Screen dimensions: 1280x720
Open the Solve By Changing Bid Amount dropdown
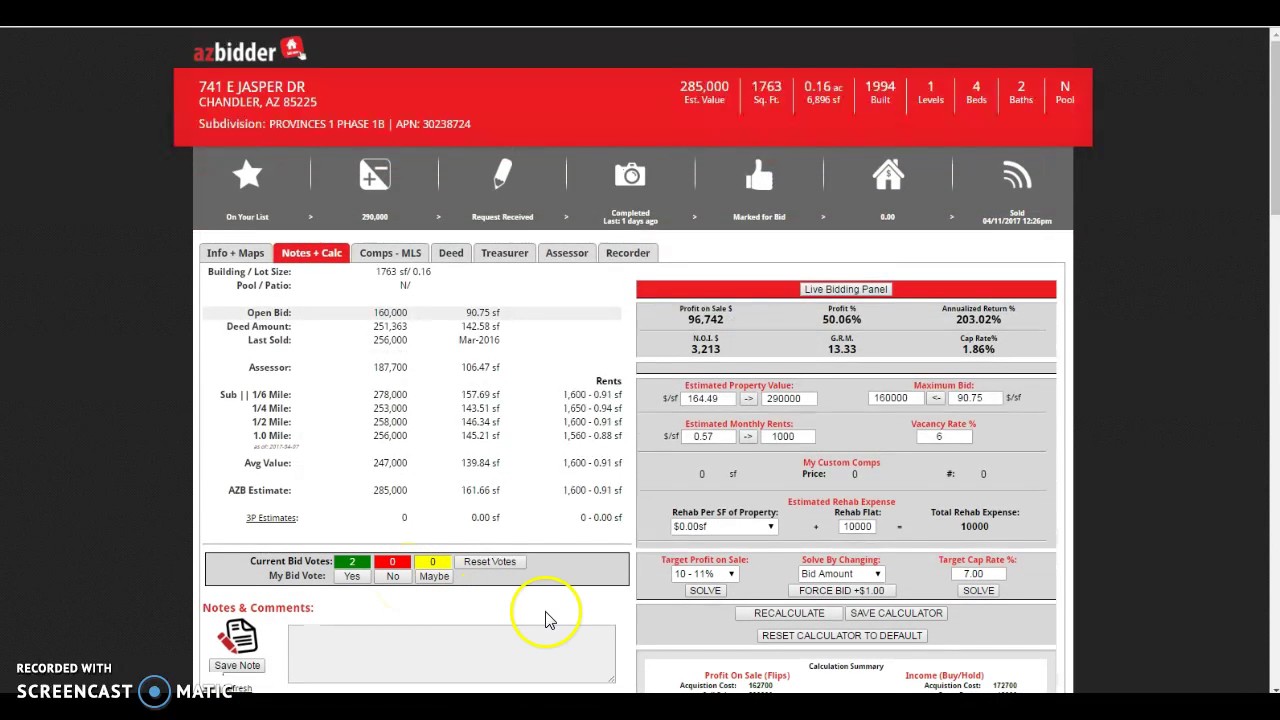841,574
